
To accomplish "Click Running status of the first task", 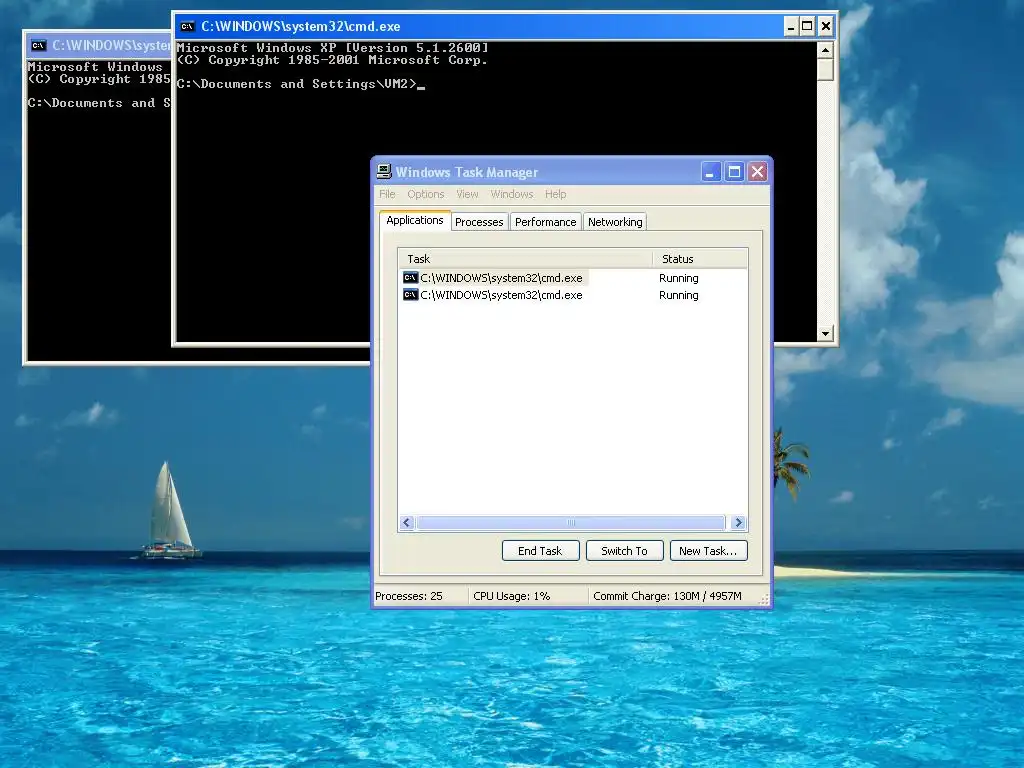I will pyautogui.click(x=679, y=278).
